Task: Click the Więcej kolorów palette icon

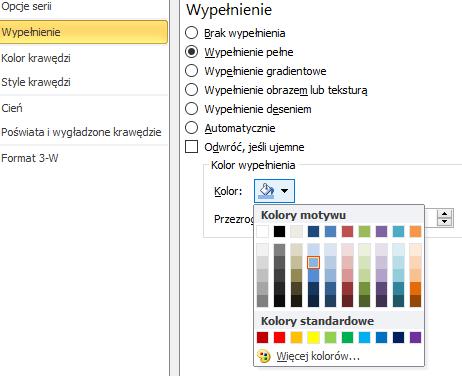Action: point(264,356)
